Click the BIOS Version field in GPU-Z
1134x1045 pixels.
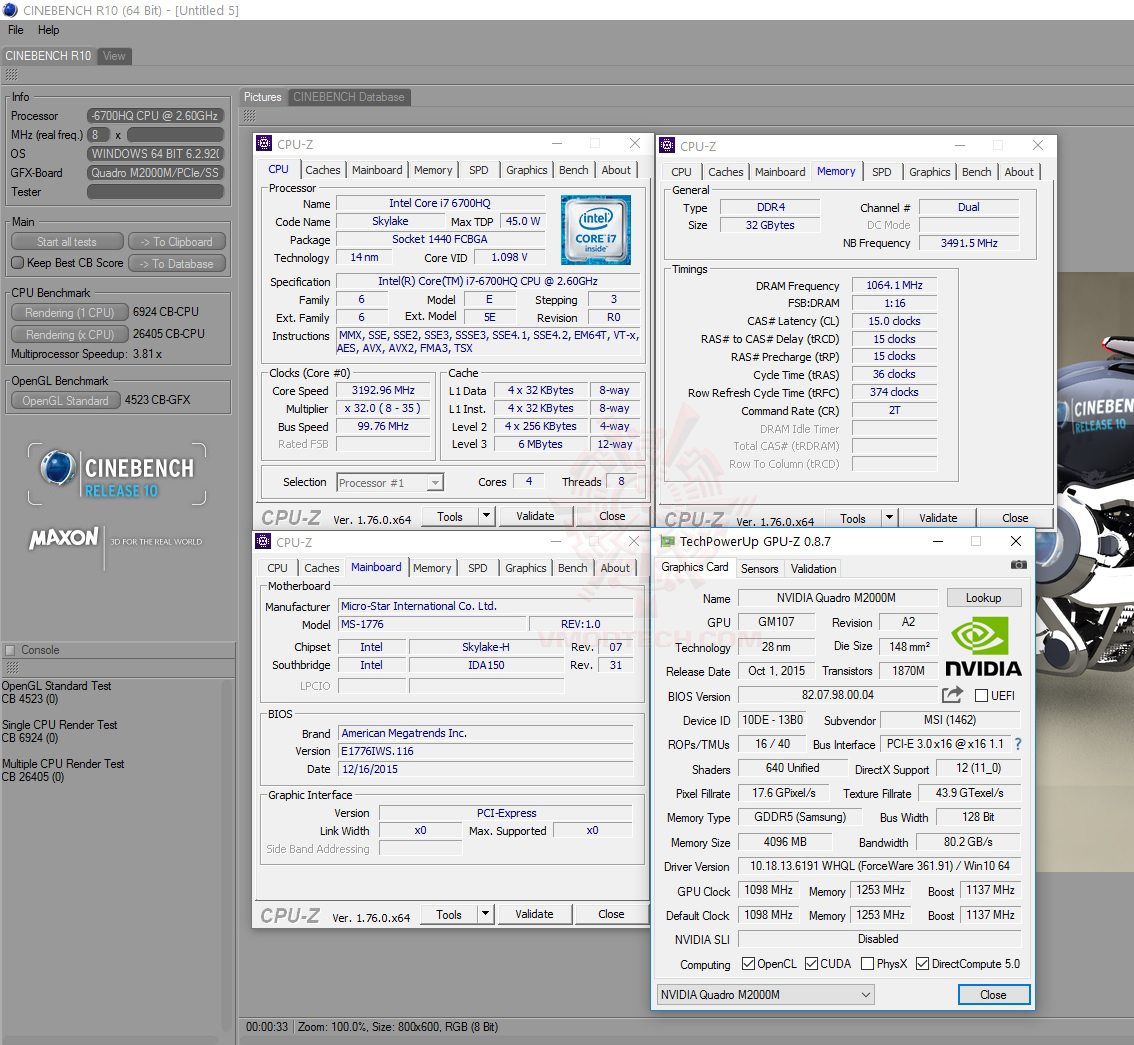(837, 695)
